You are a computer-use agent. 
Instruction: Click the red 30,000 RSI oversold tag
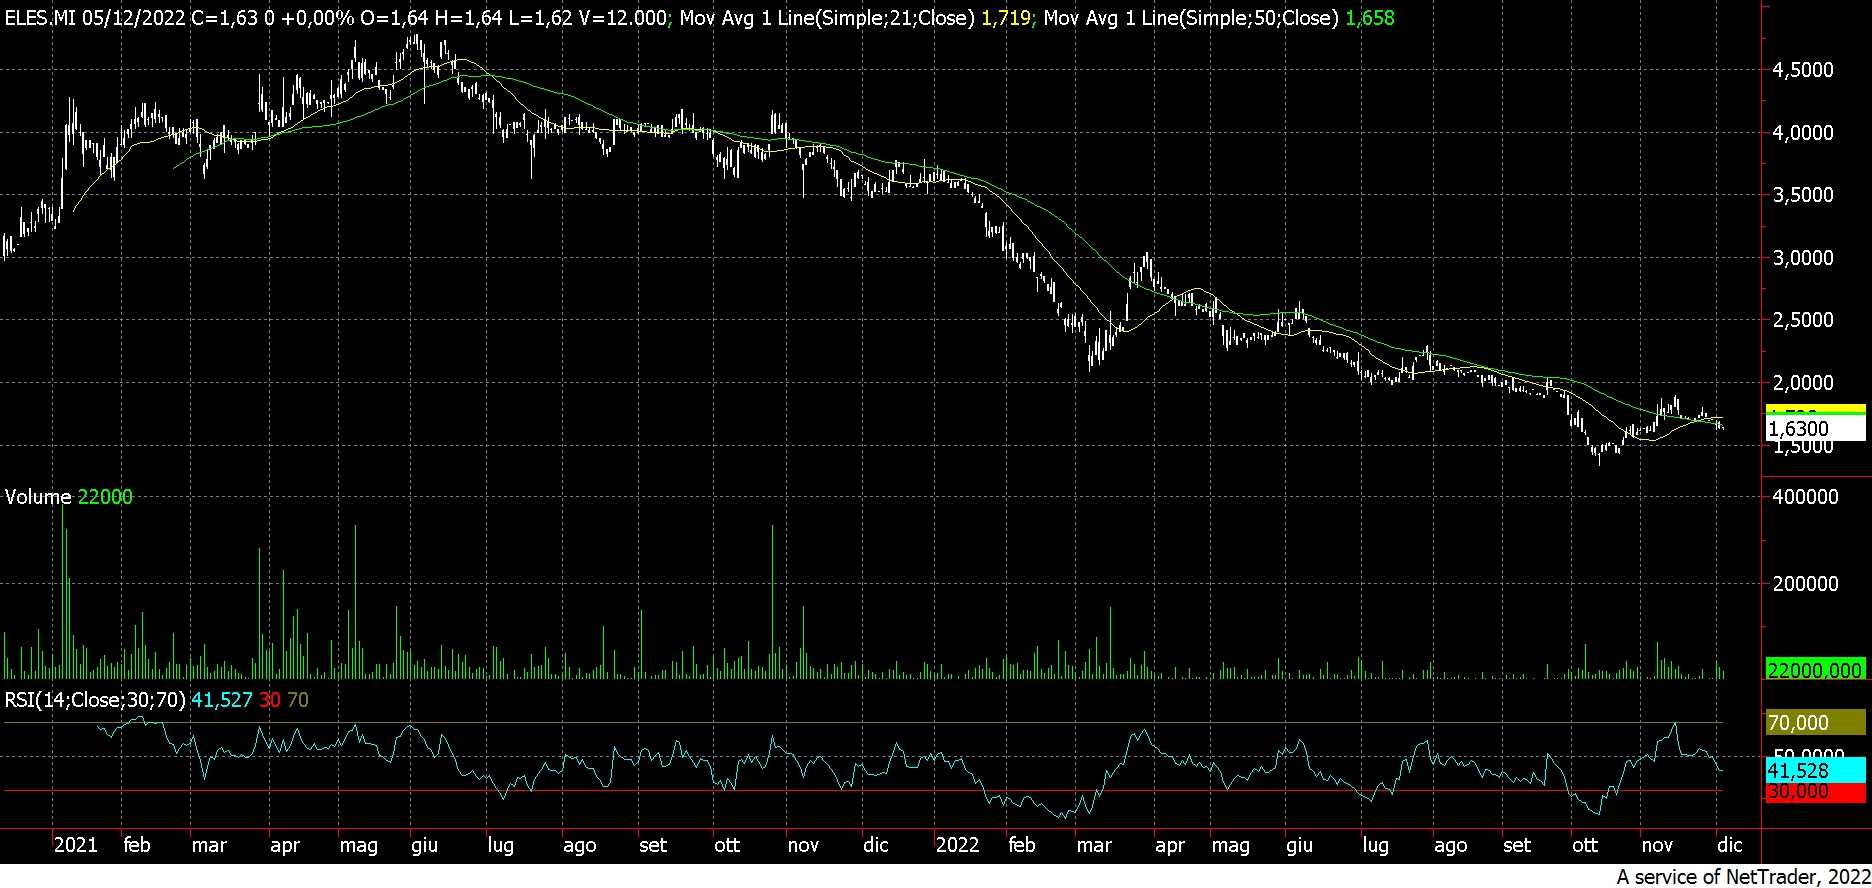(1814, 792)
